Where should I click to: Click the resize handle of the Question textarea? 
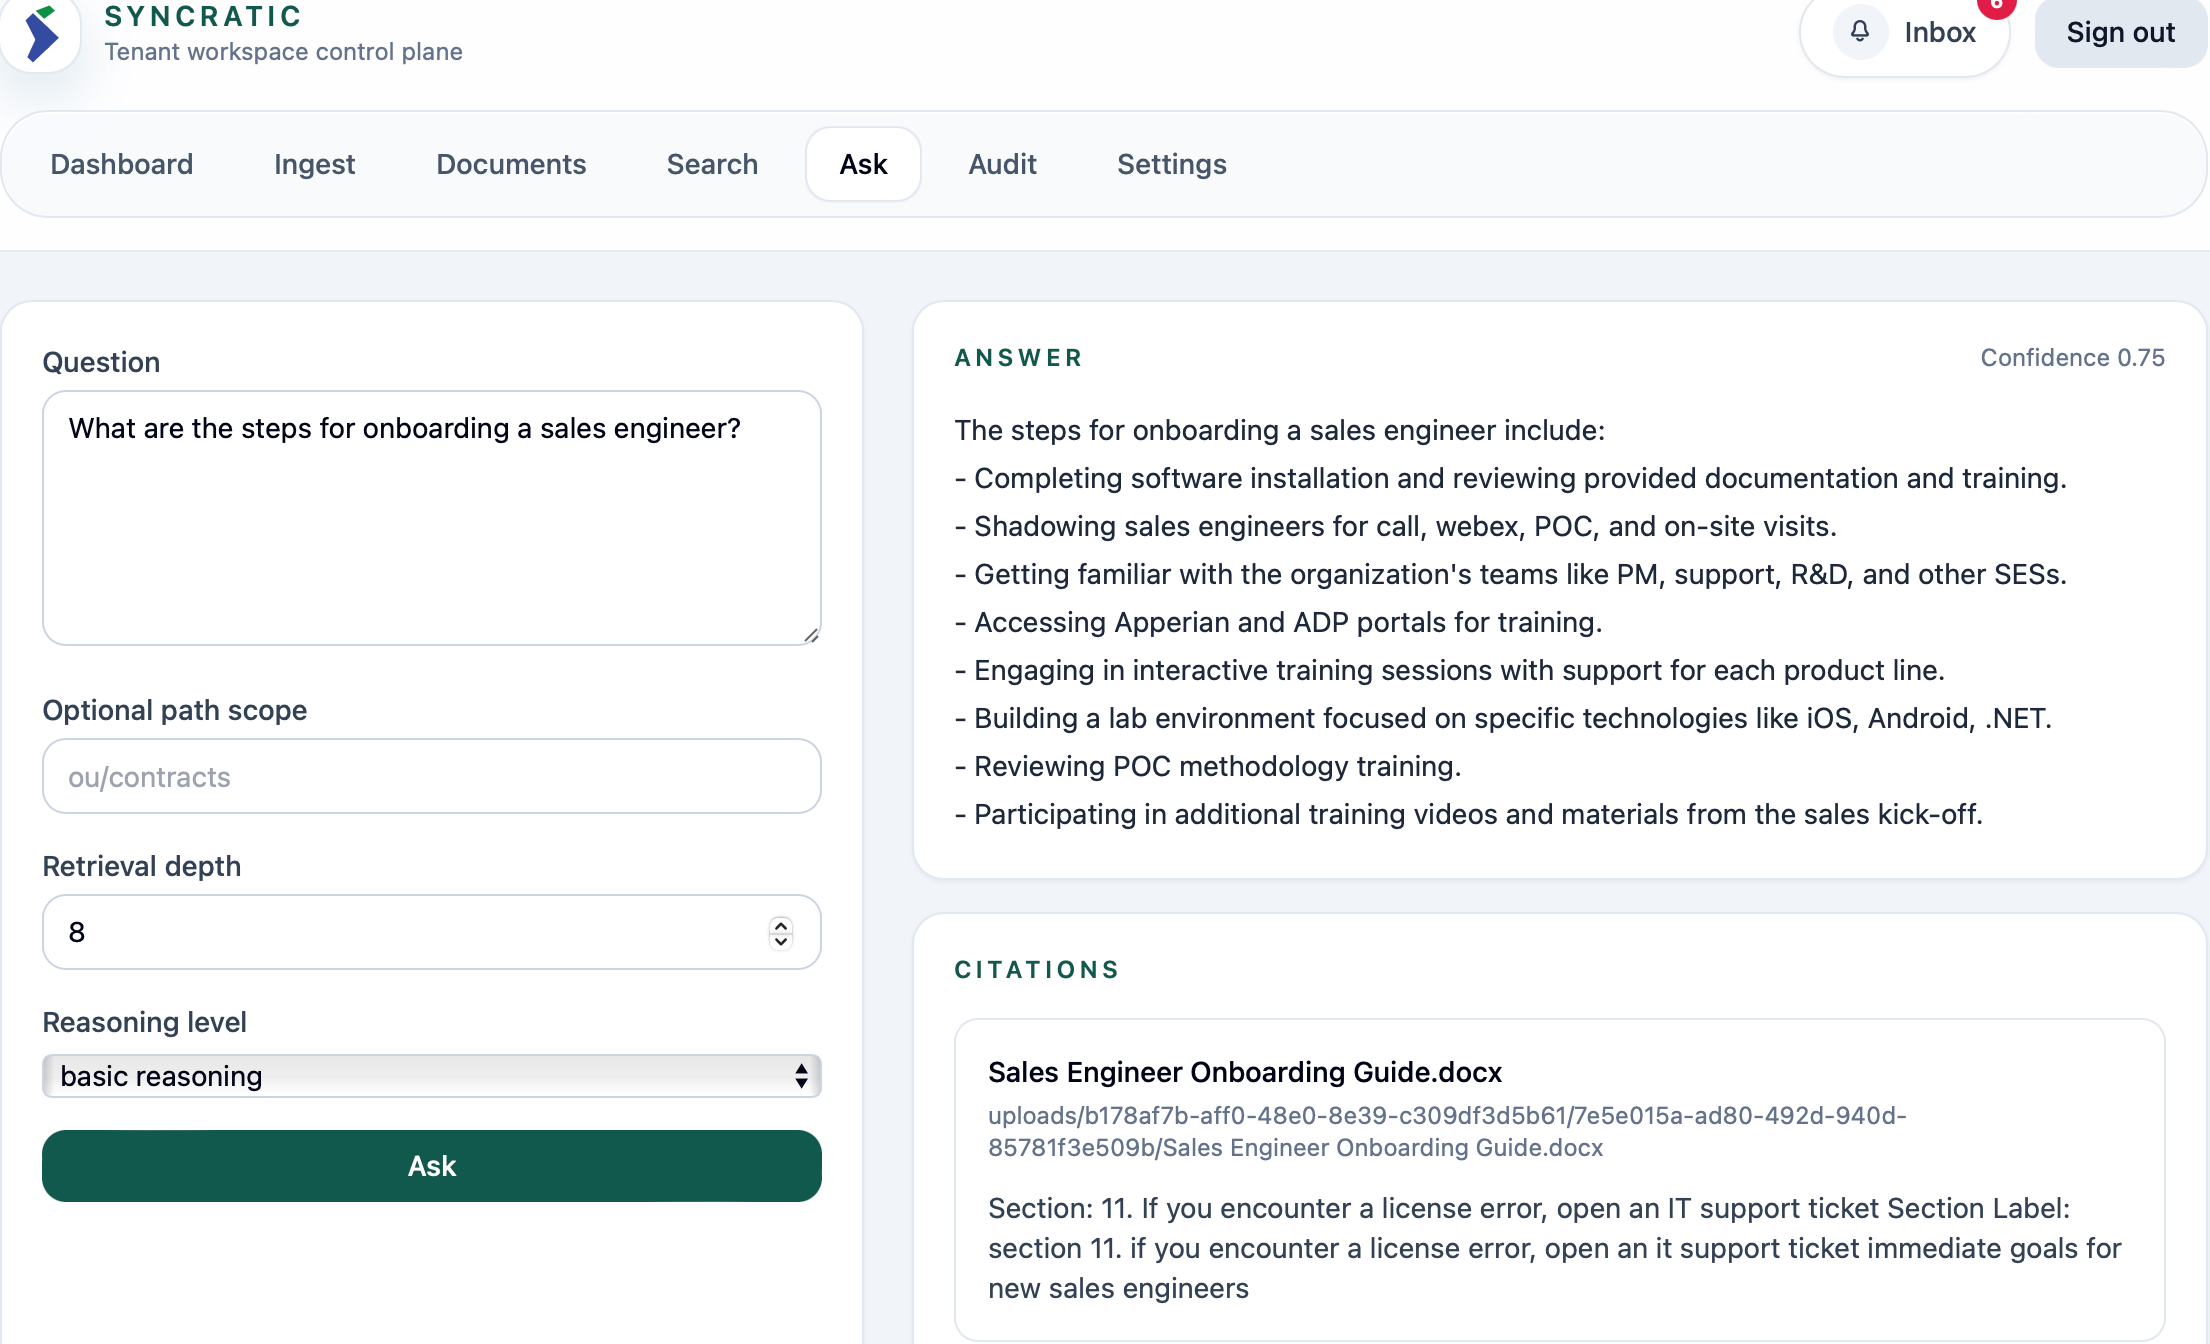pos(811,635)
